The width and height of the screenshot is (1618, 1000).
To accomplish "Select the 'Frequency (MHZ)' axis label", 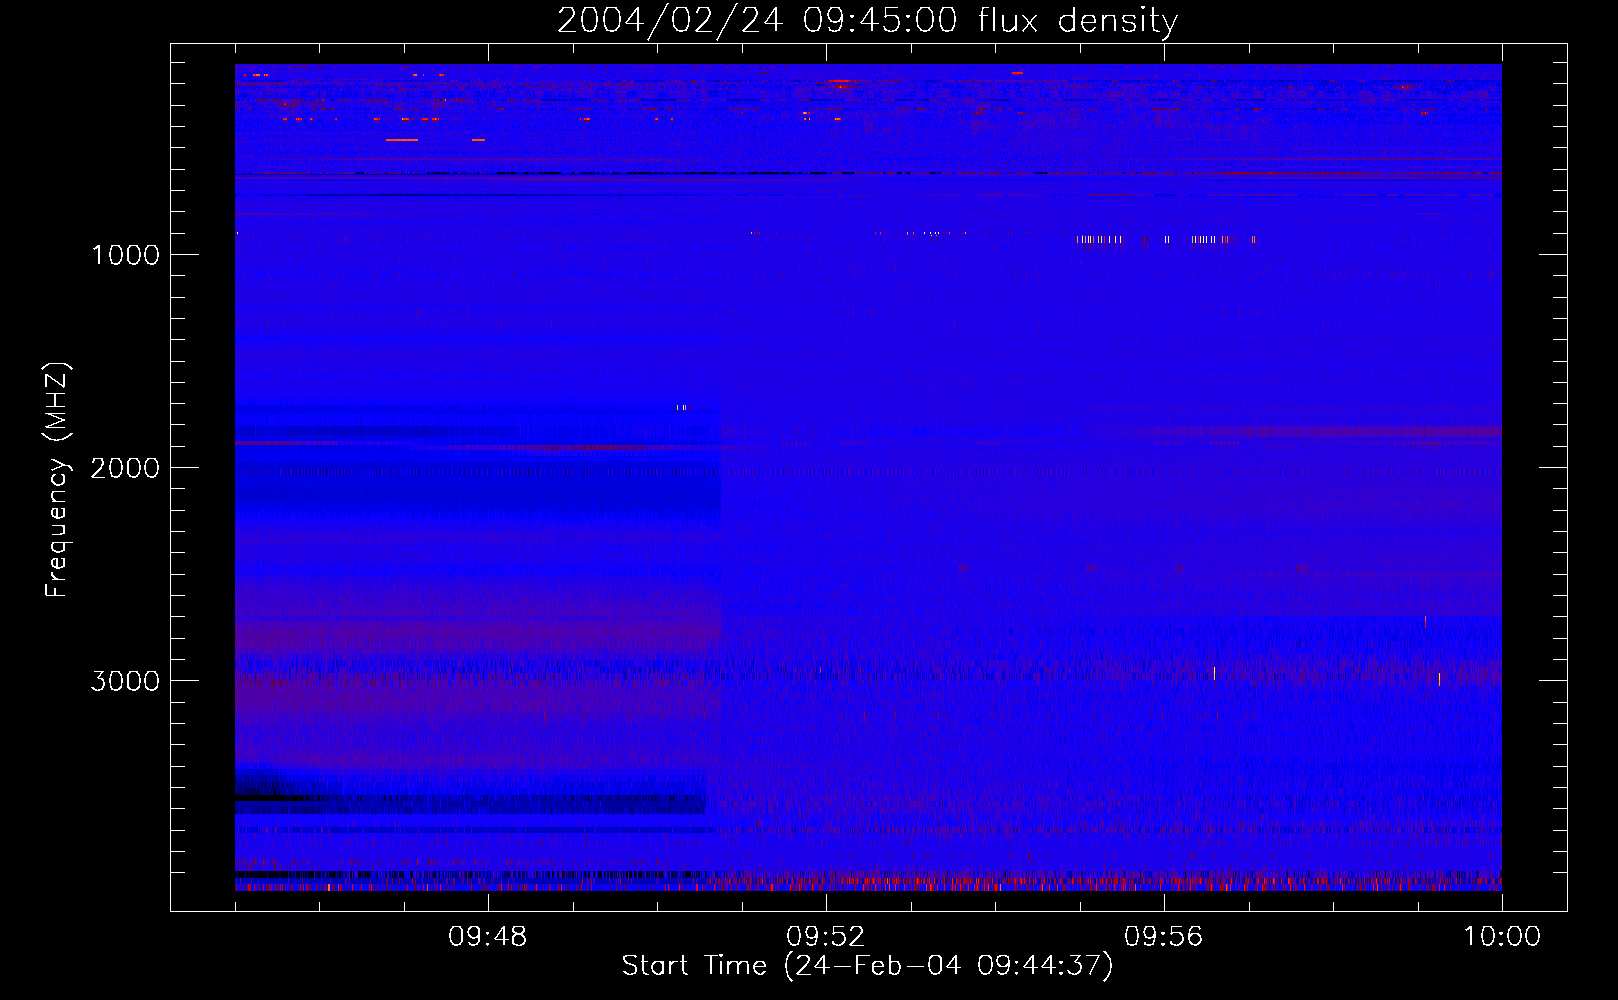I will click(x=57, y=480).
